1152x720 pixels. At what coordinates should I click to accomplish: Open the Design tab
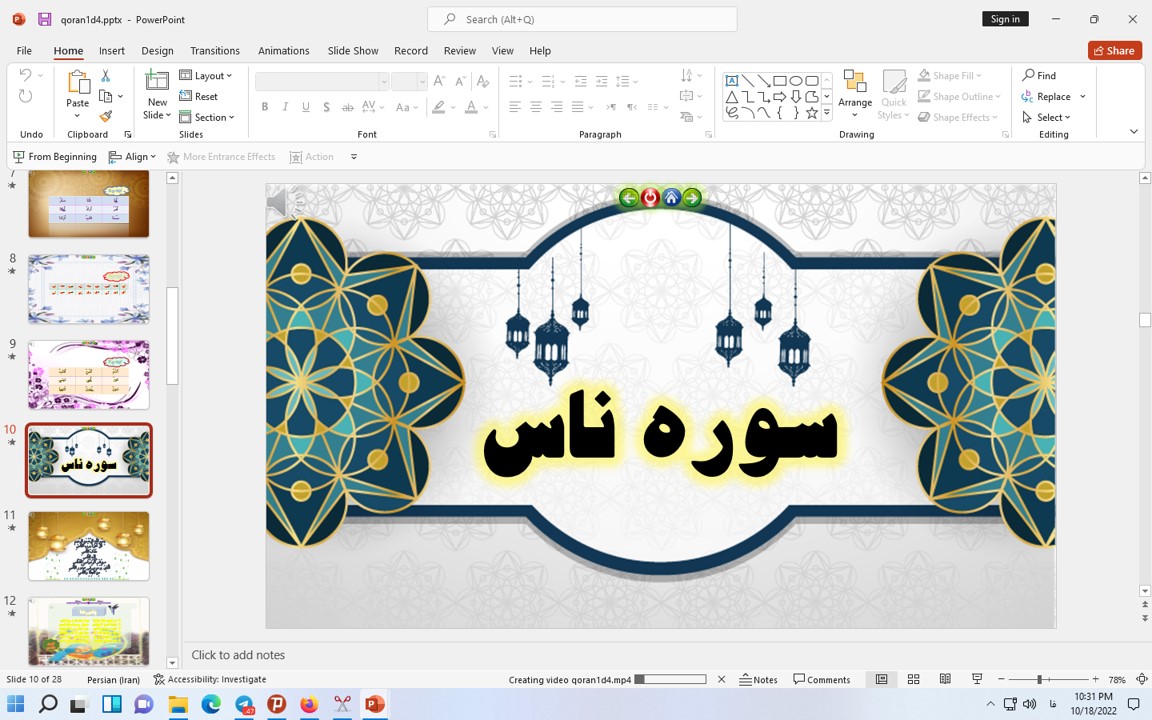pos(157,50)
